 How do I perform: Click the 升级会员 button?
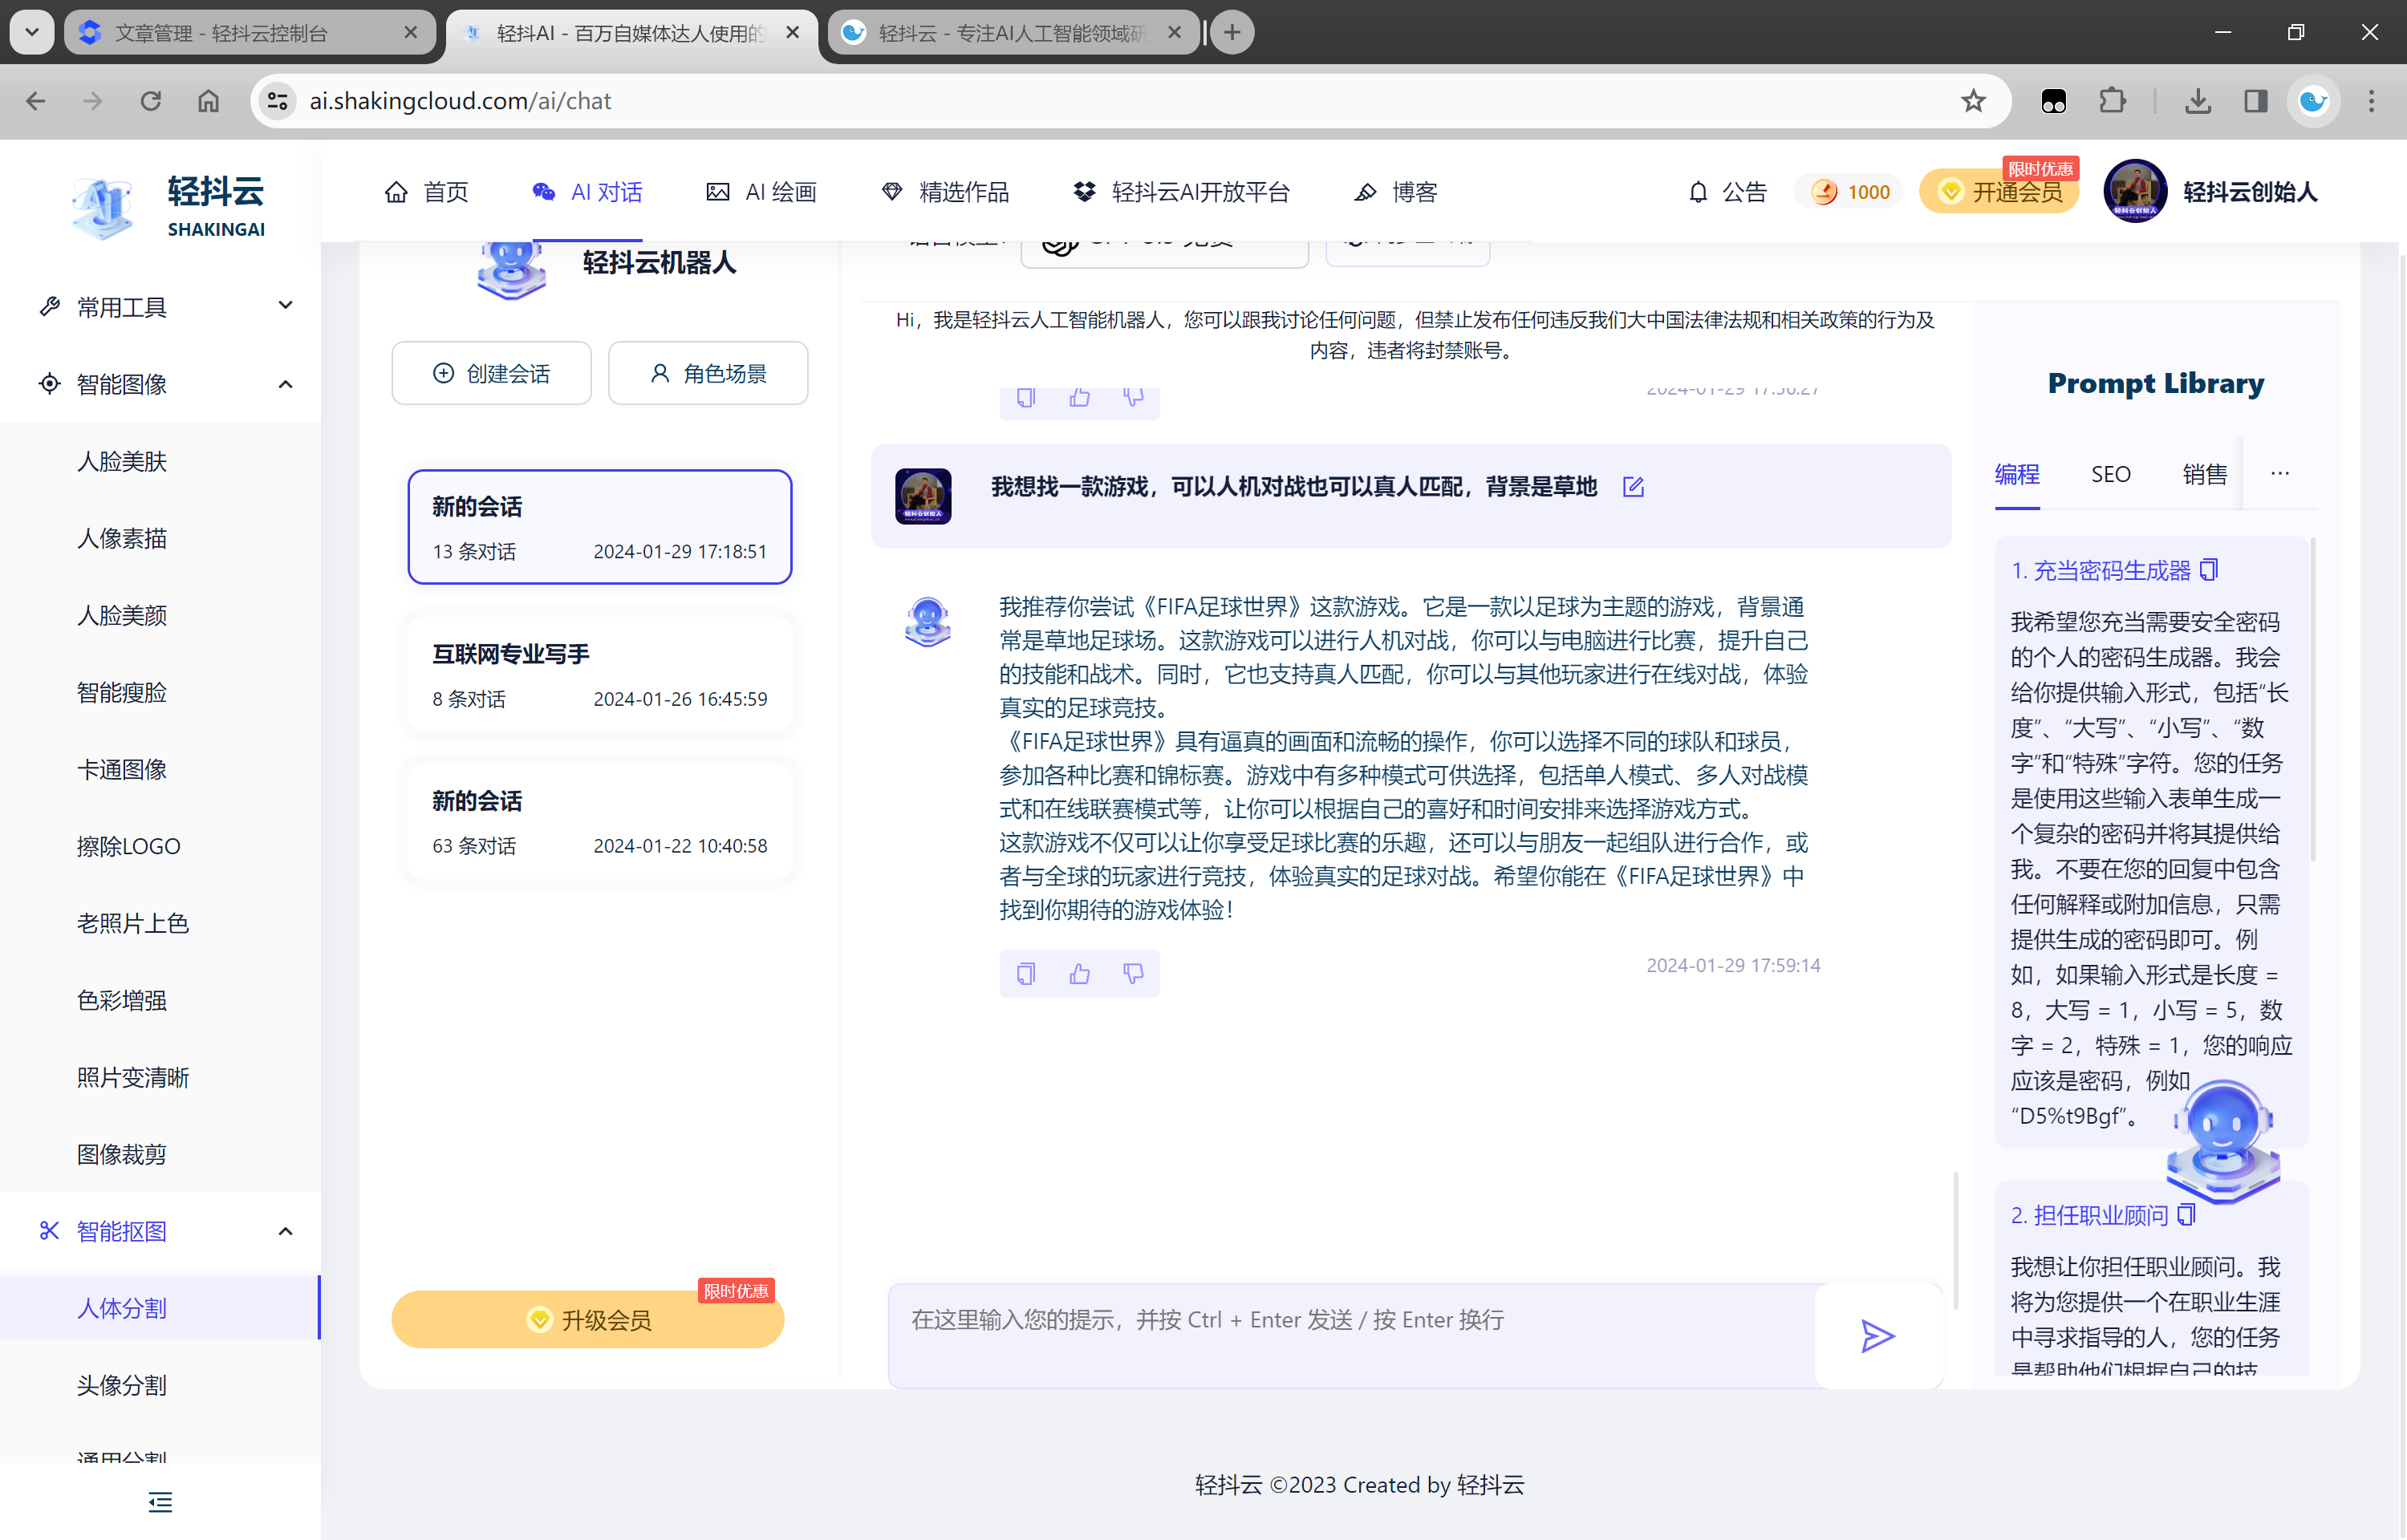588,1319
